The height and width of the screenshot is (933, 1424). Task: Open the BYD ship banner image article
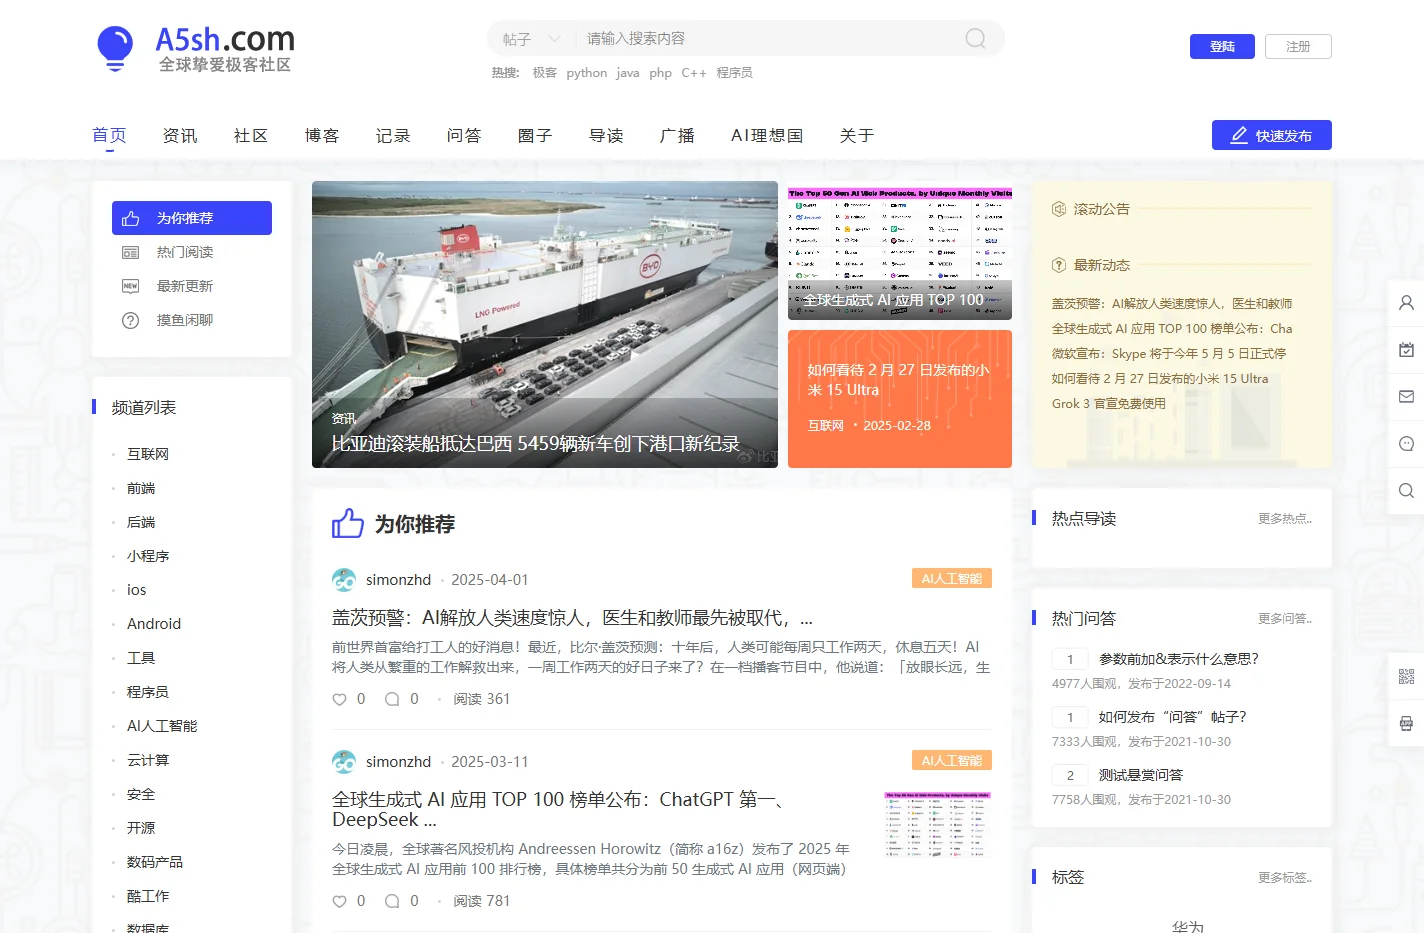pos(545,324)
